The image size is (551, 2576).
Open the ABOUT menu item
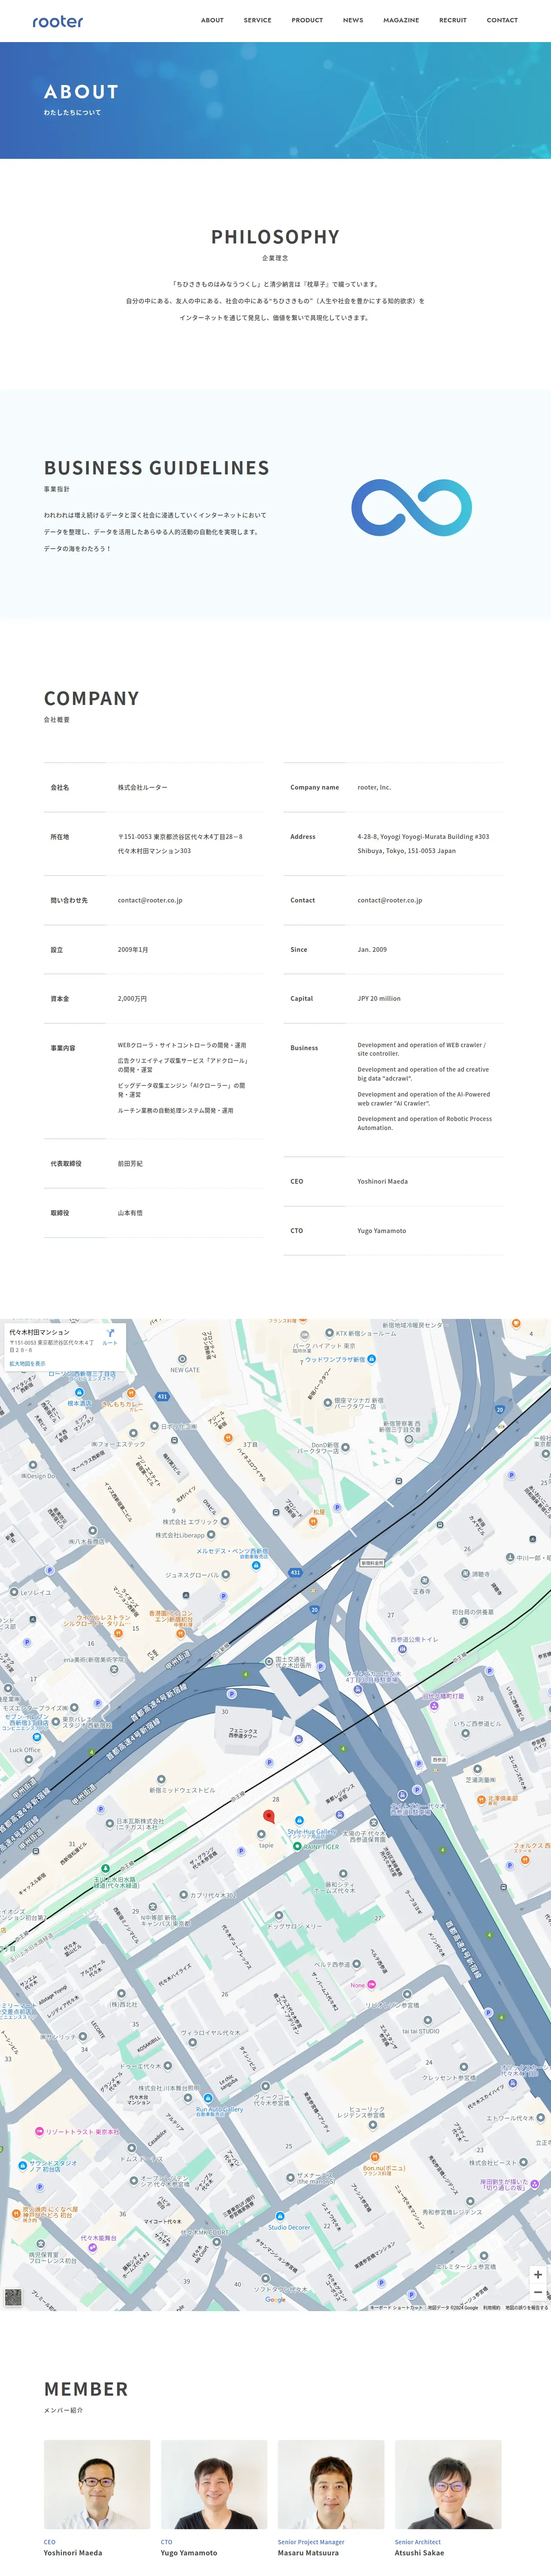212,20
